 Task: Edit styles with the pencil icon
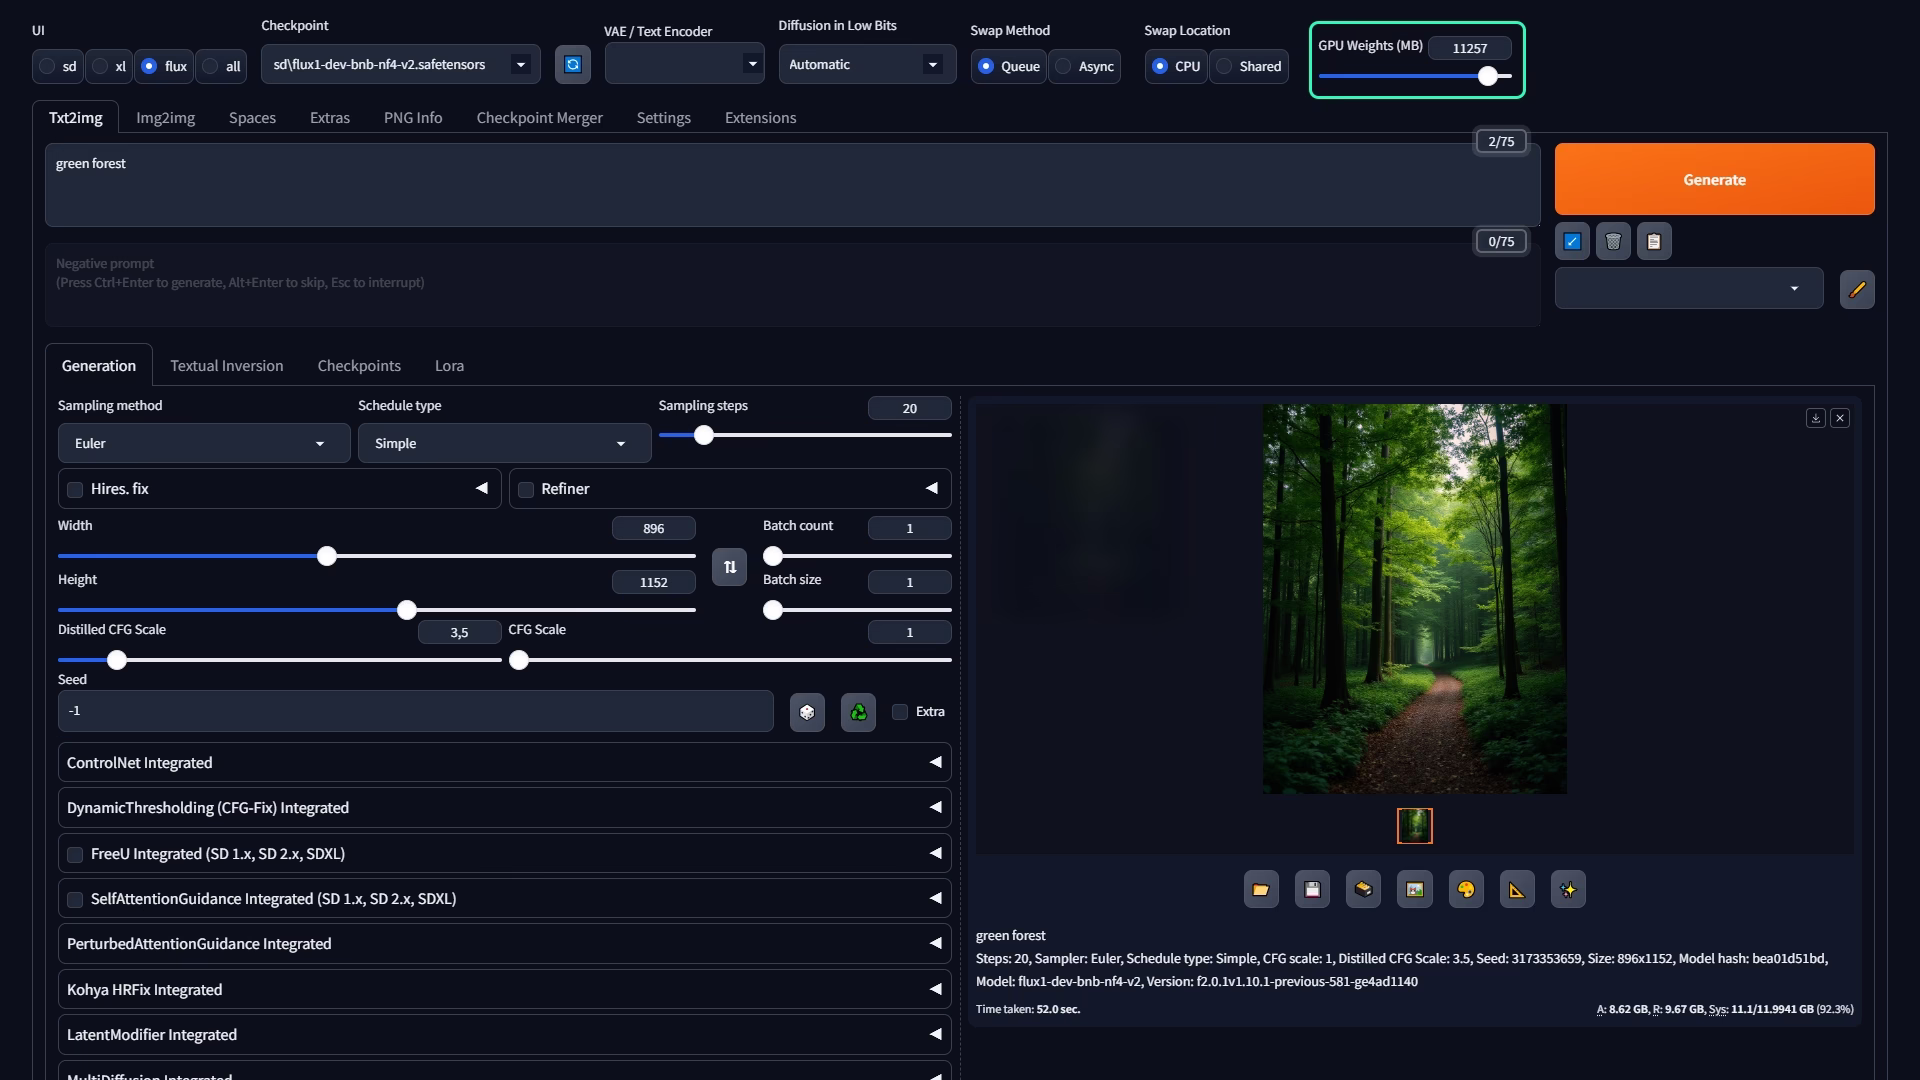point(1857,289)
